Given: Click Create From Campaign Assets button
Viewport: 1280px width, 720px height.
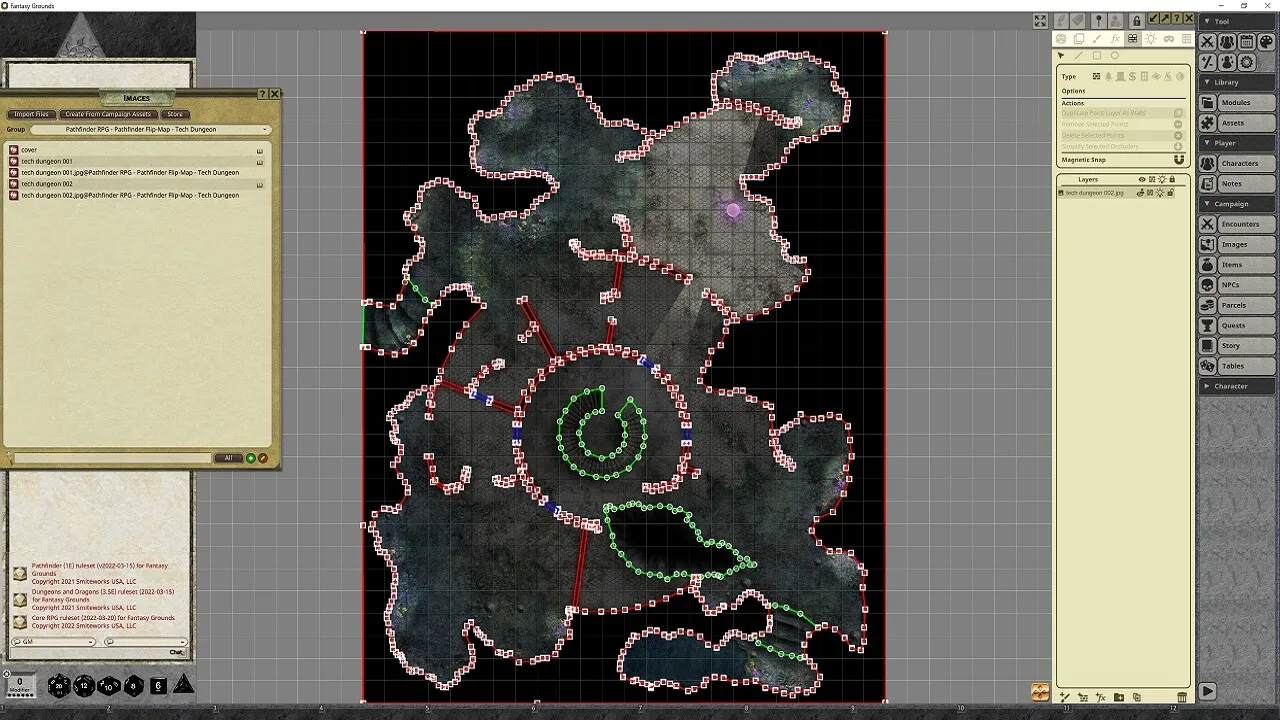Looking at the screenshot, I should pyautogui.click(x=108, y=114).
